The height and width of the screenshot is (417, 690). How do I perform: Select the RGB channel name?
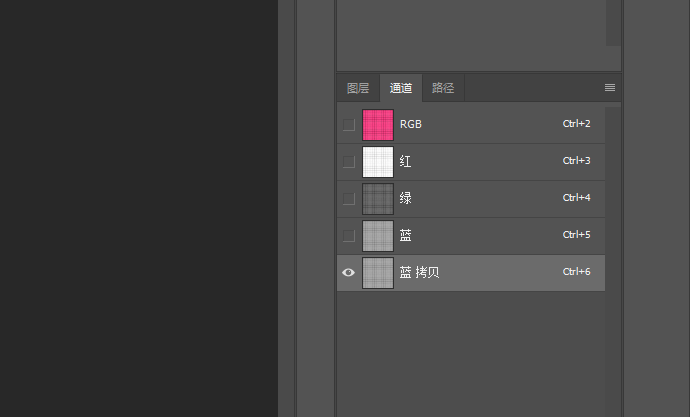[x=411, y=125]
